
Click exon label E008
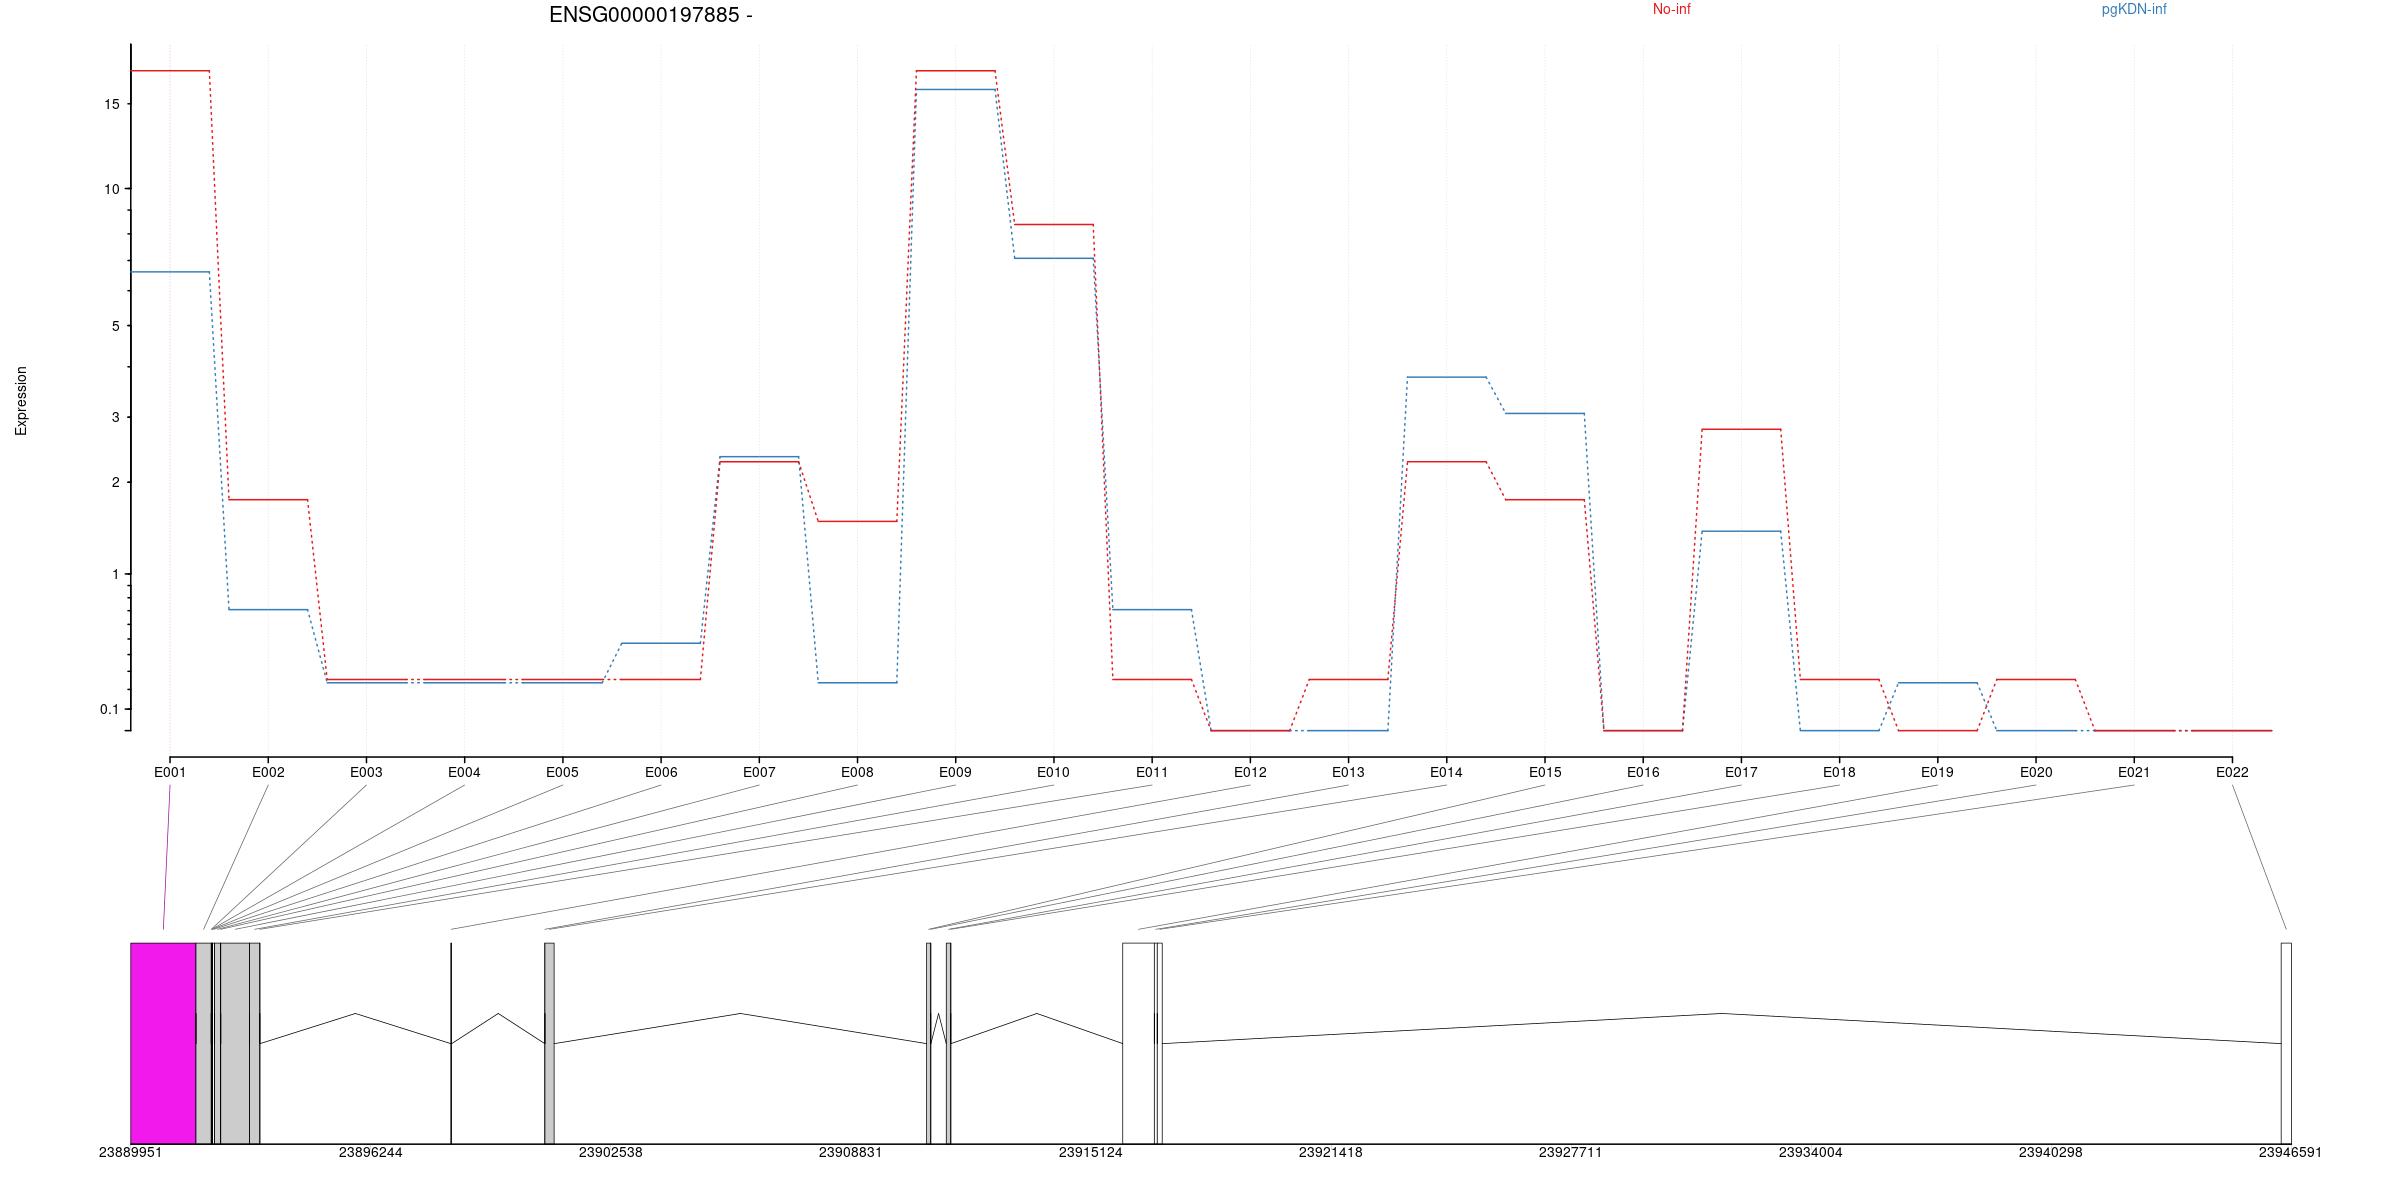click(857, 772)
